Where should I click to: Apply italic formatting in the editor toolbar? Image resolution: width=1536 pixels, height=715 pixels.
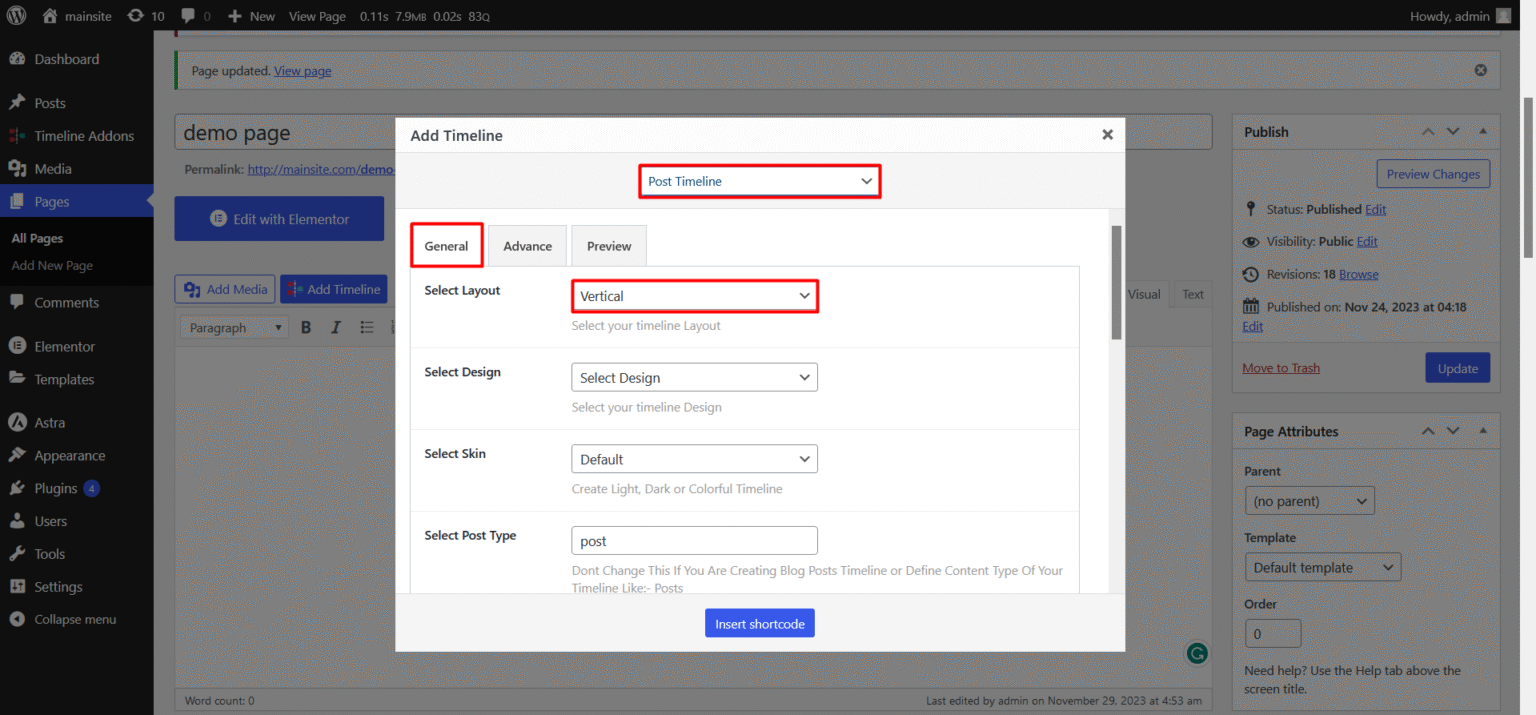pyautogui.click(x=334, y=326)
